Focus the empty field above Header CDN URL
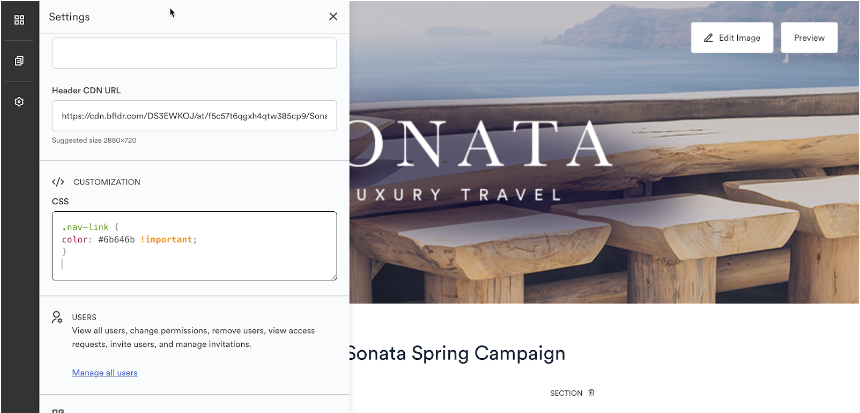 [194, 53]
